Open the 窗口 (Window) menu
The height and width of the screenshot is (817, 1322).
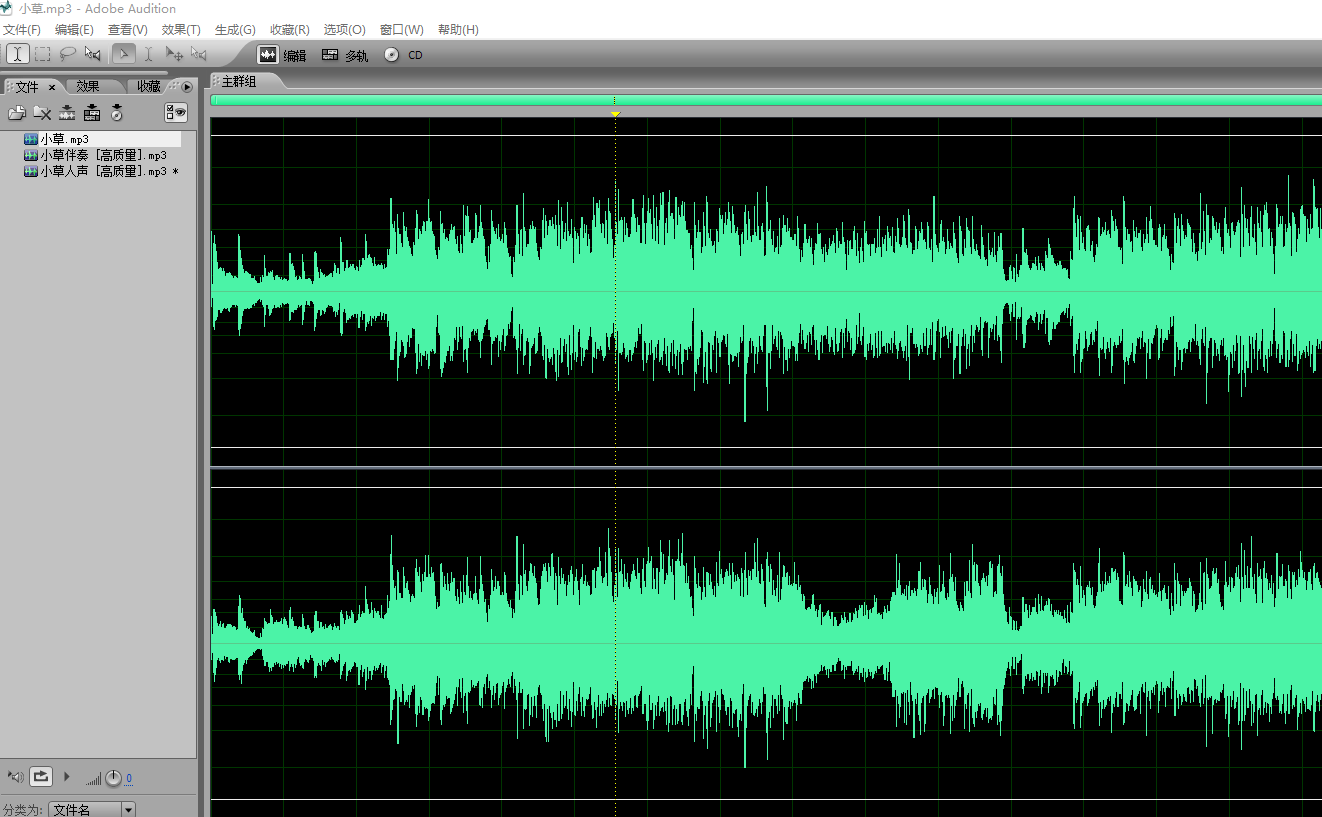point(401,30)
